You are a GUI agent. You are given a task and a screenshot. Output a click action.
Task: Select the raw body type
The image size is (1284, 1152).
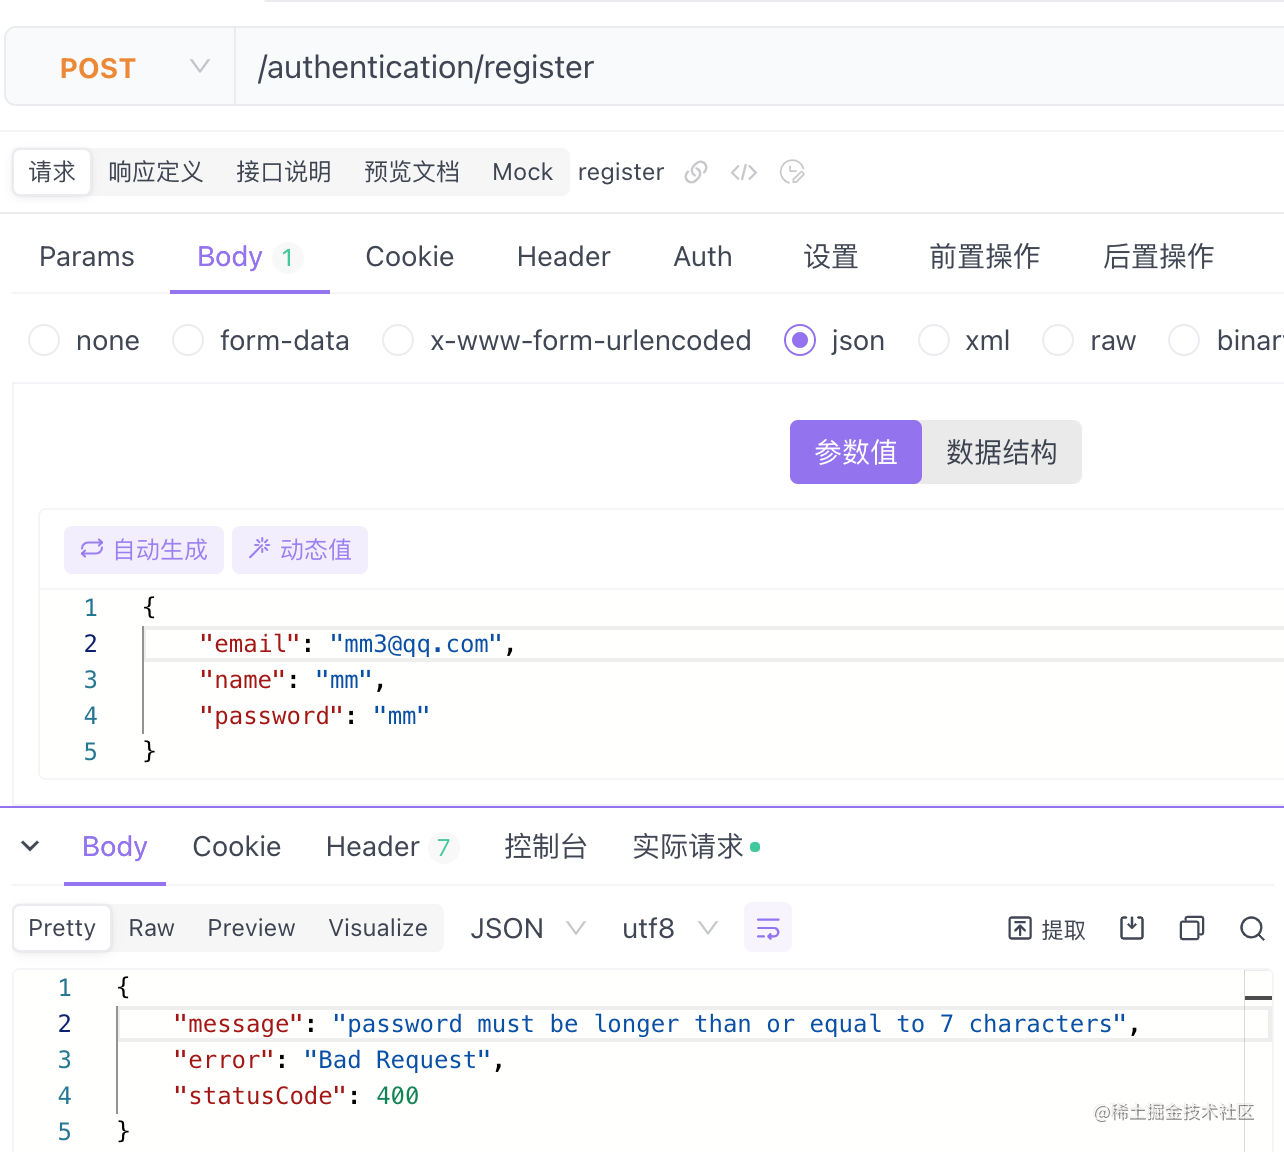click(x=1090, y=341)
